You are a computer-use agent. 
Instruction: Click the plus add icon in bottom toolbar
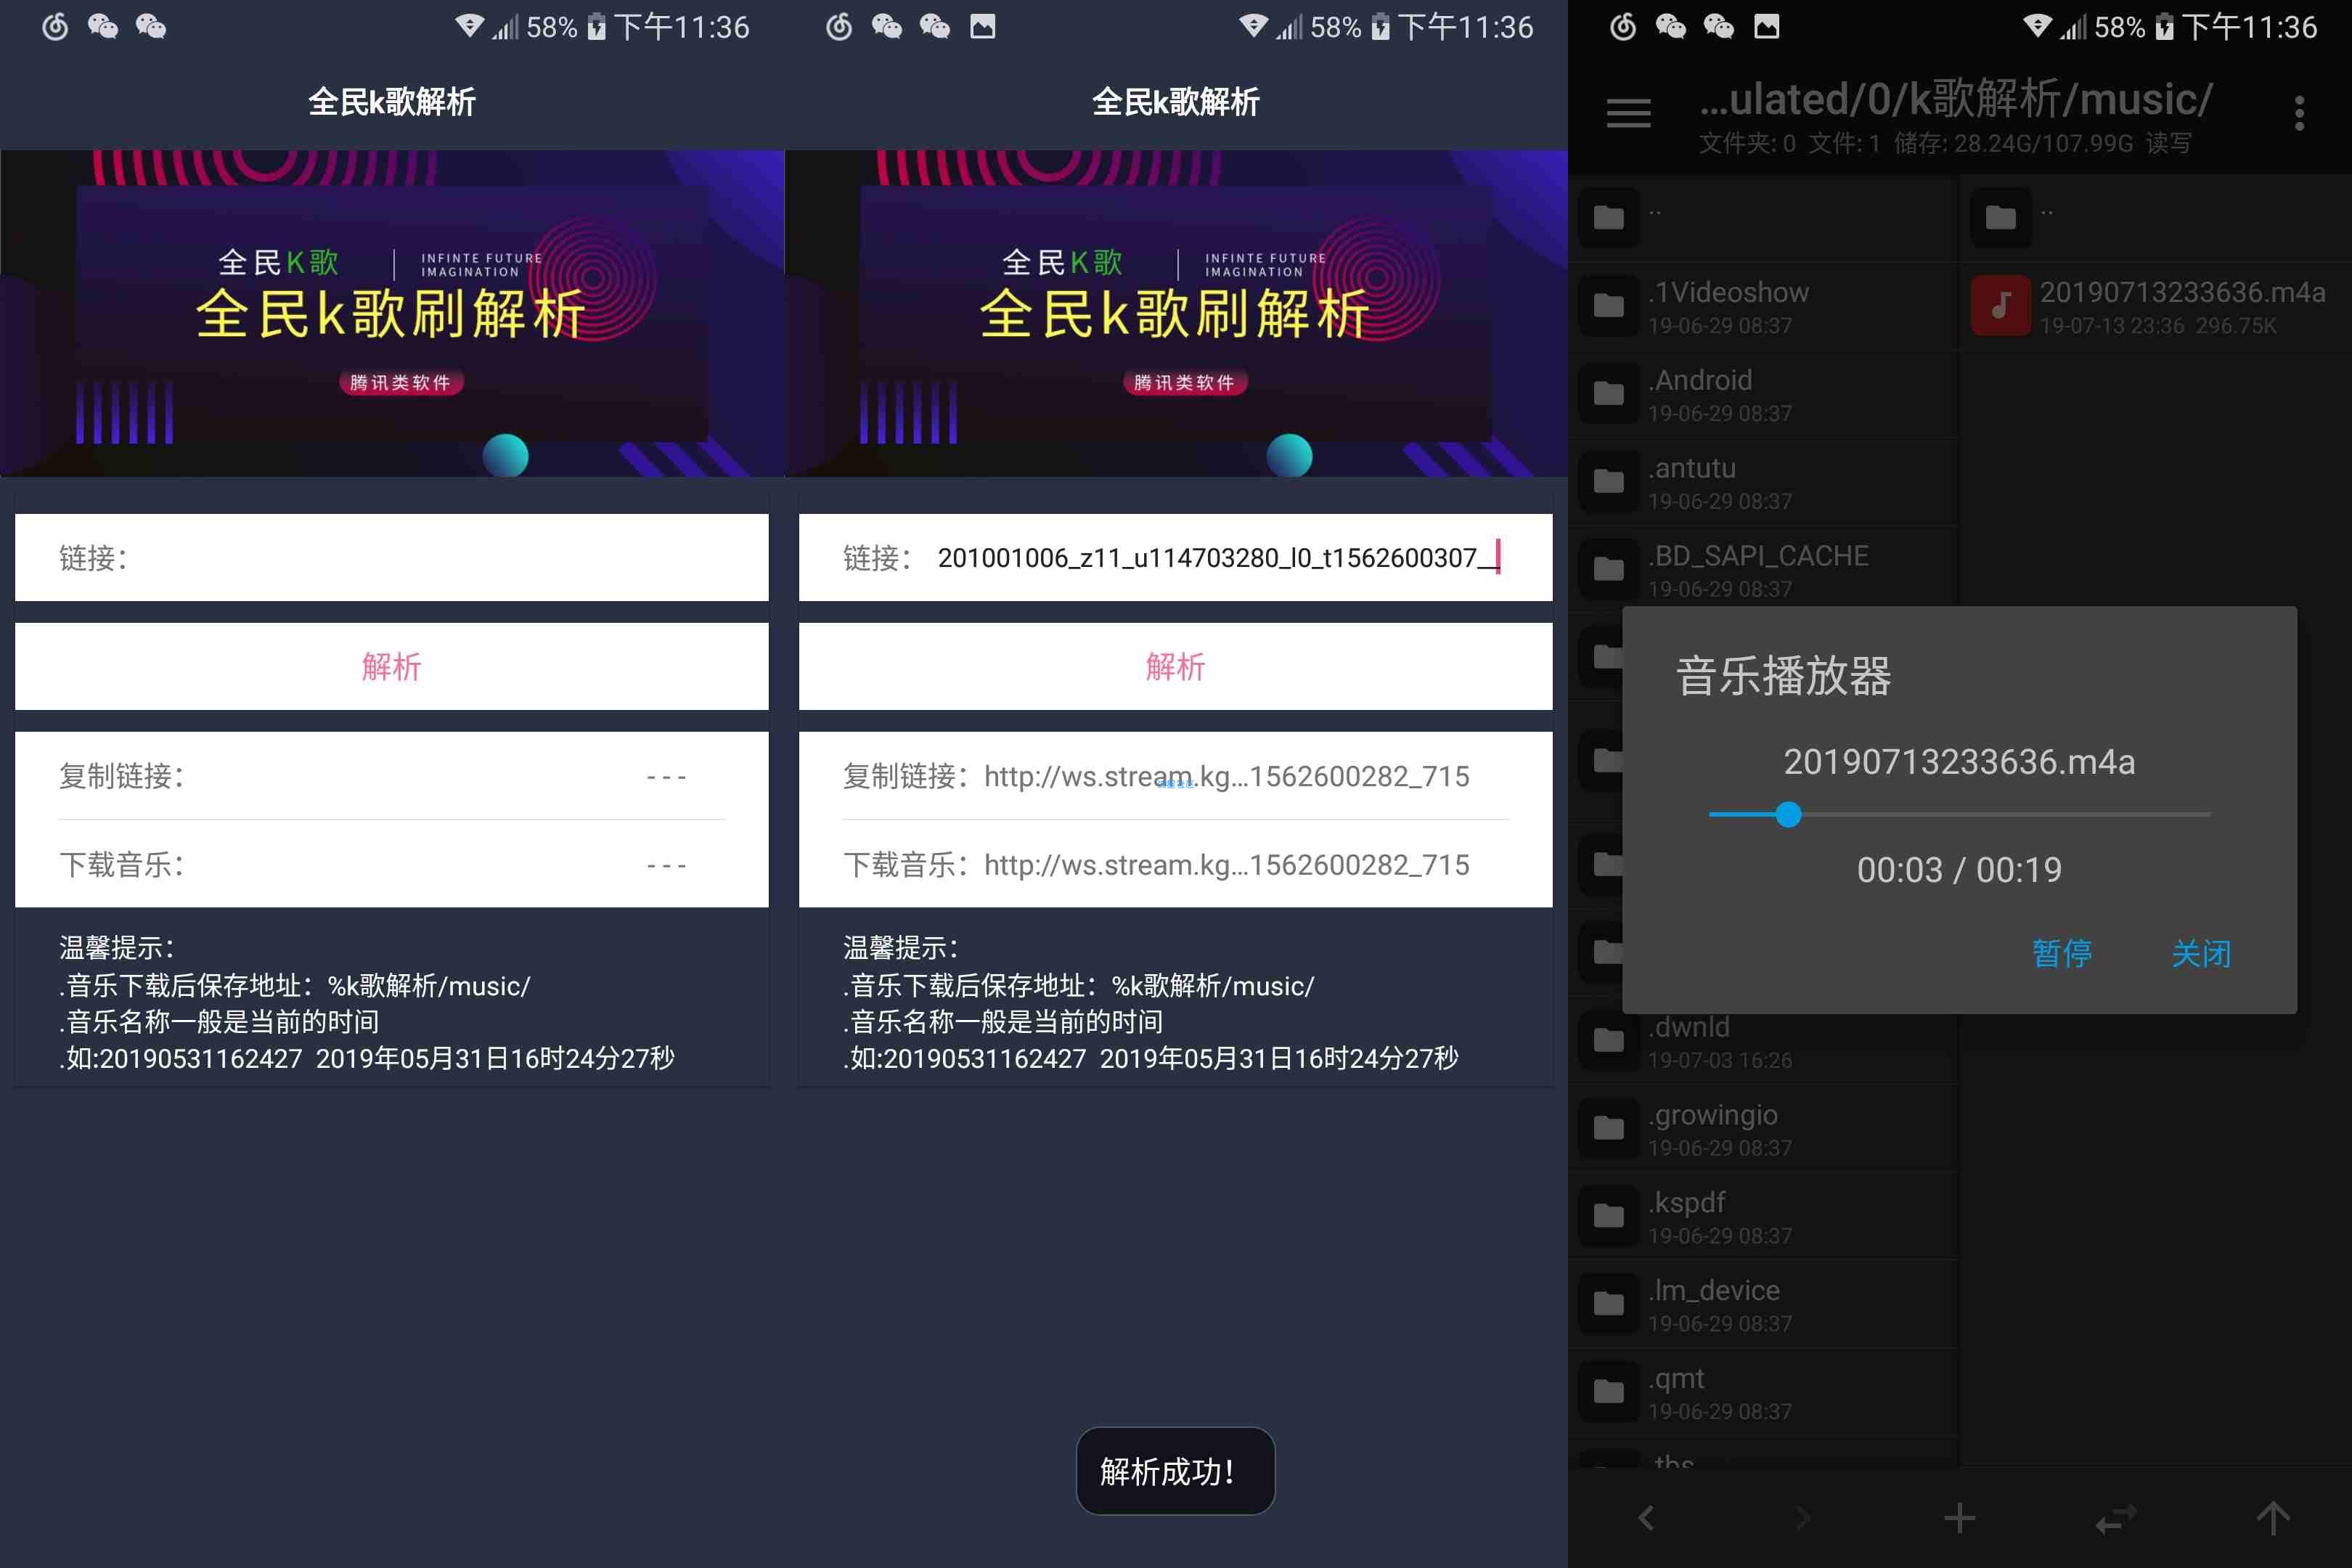coord(1959,1518)
